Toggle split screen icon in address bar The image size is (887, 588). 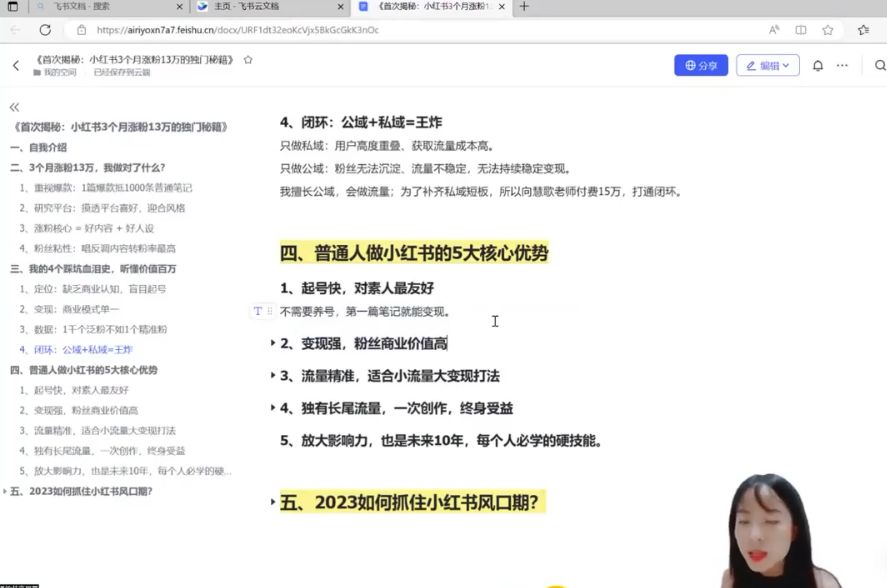pyautogui.click(x=800, y=30)
